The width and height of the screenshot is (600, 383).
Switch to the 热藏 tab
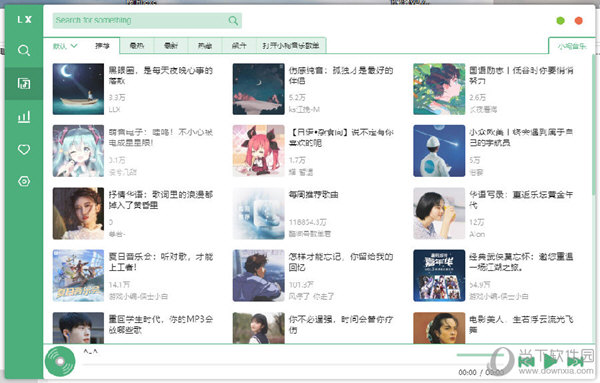(205, 46)
